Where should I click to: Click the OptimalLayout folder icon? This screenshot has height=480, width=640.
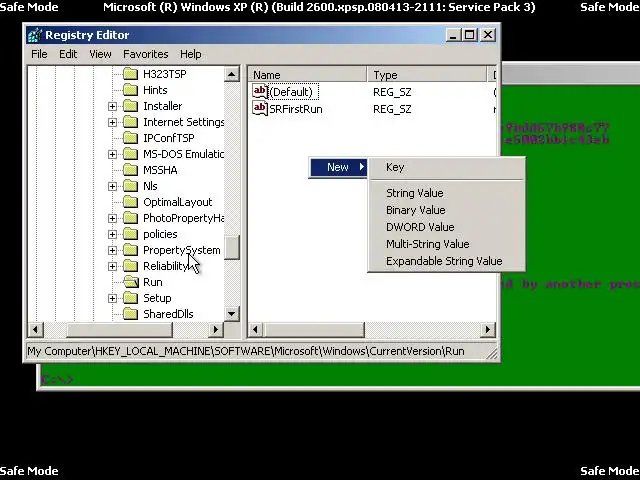coord(131,202)
